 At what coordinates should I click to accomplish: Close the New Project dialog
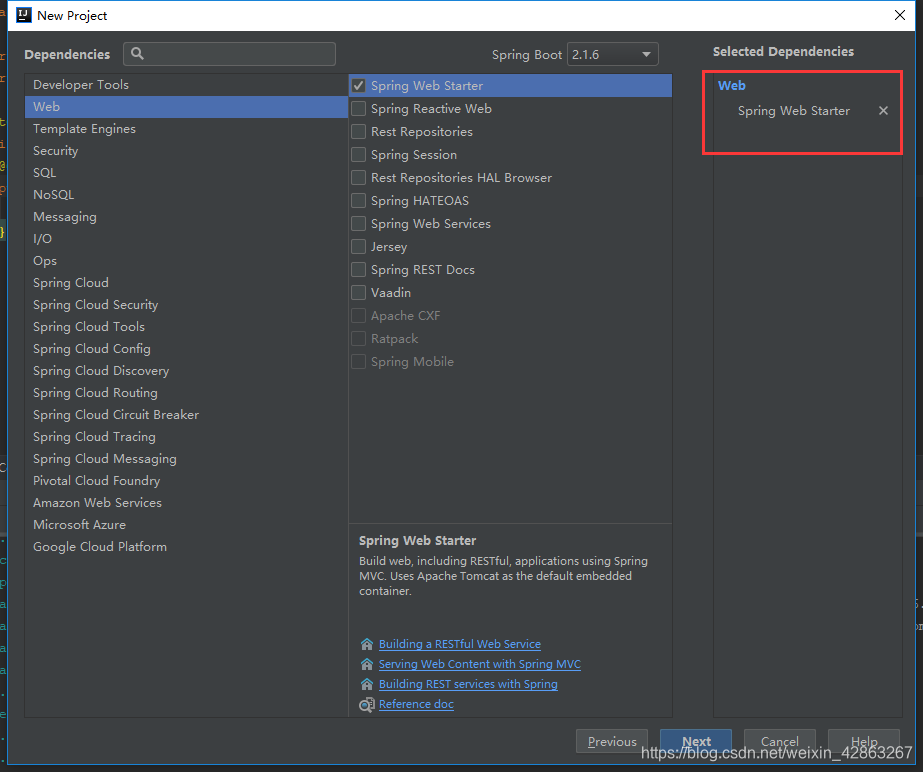899,15
